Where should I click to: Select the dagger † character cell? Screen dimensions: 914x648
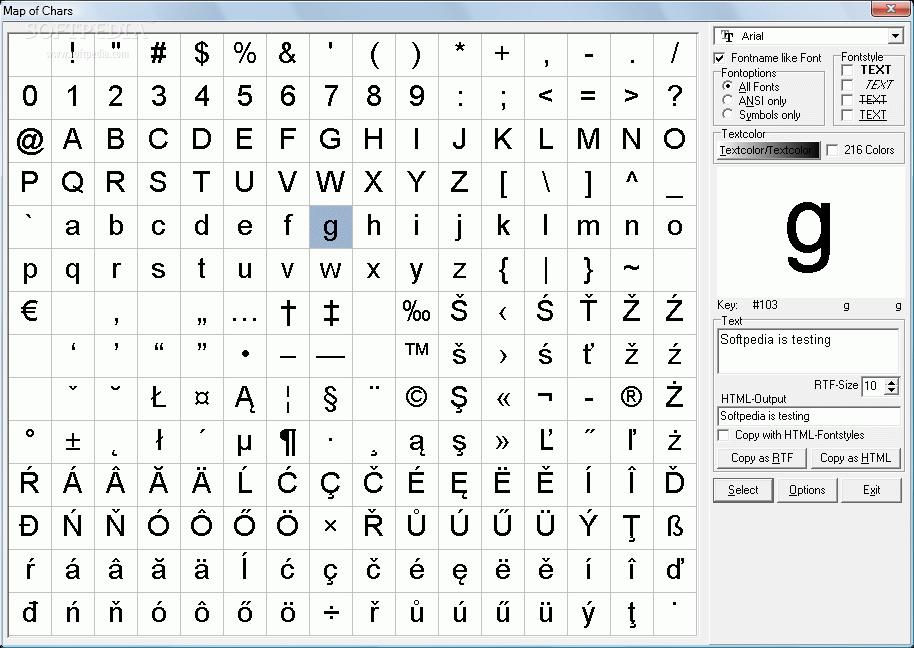(x=288, y=313)
